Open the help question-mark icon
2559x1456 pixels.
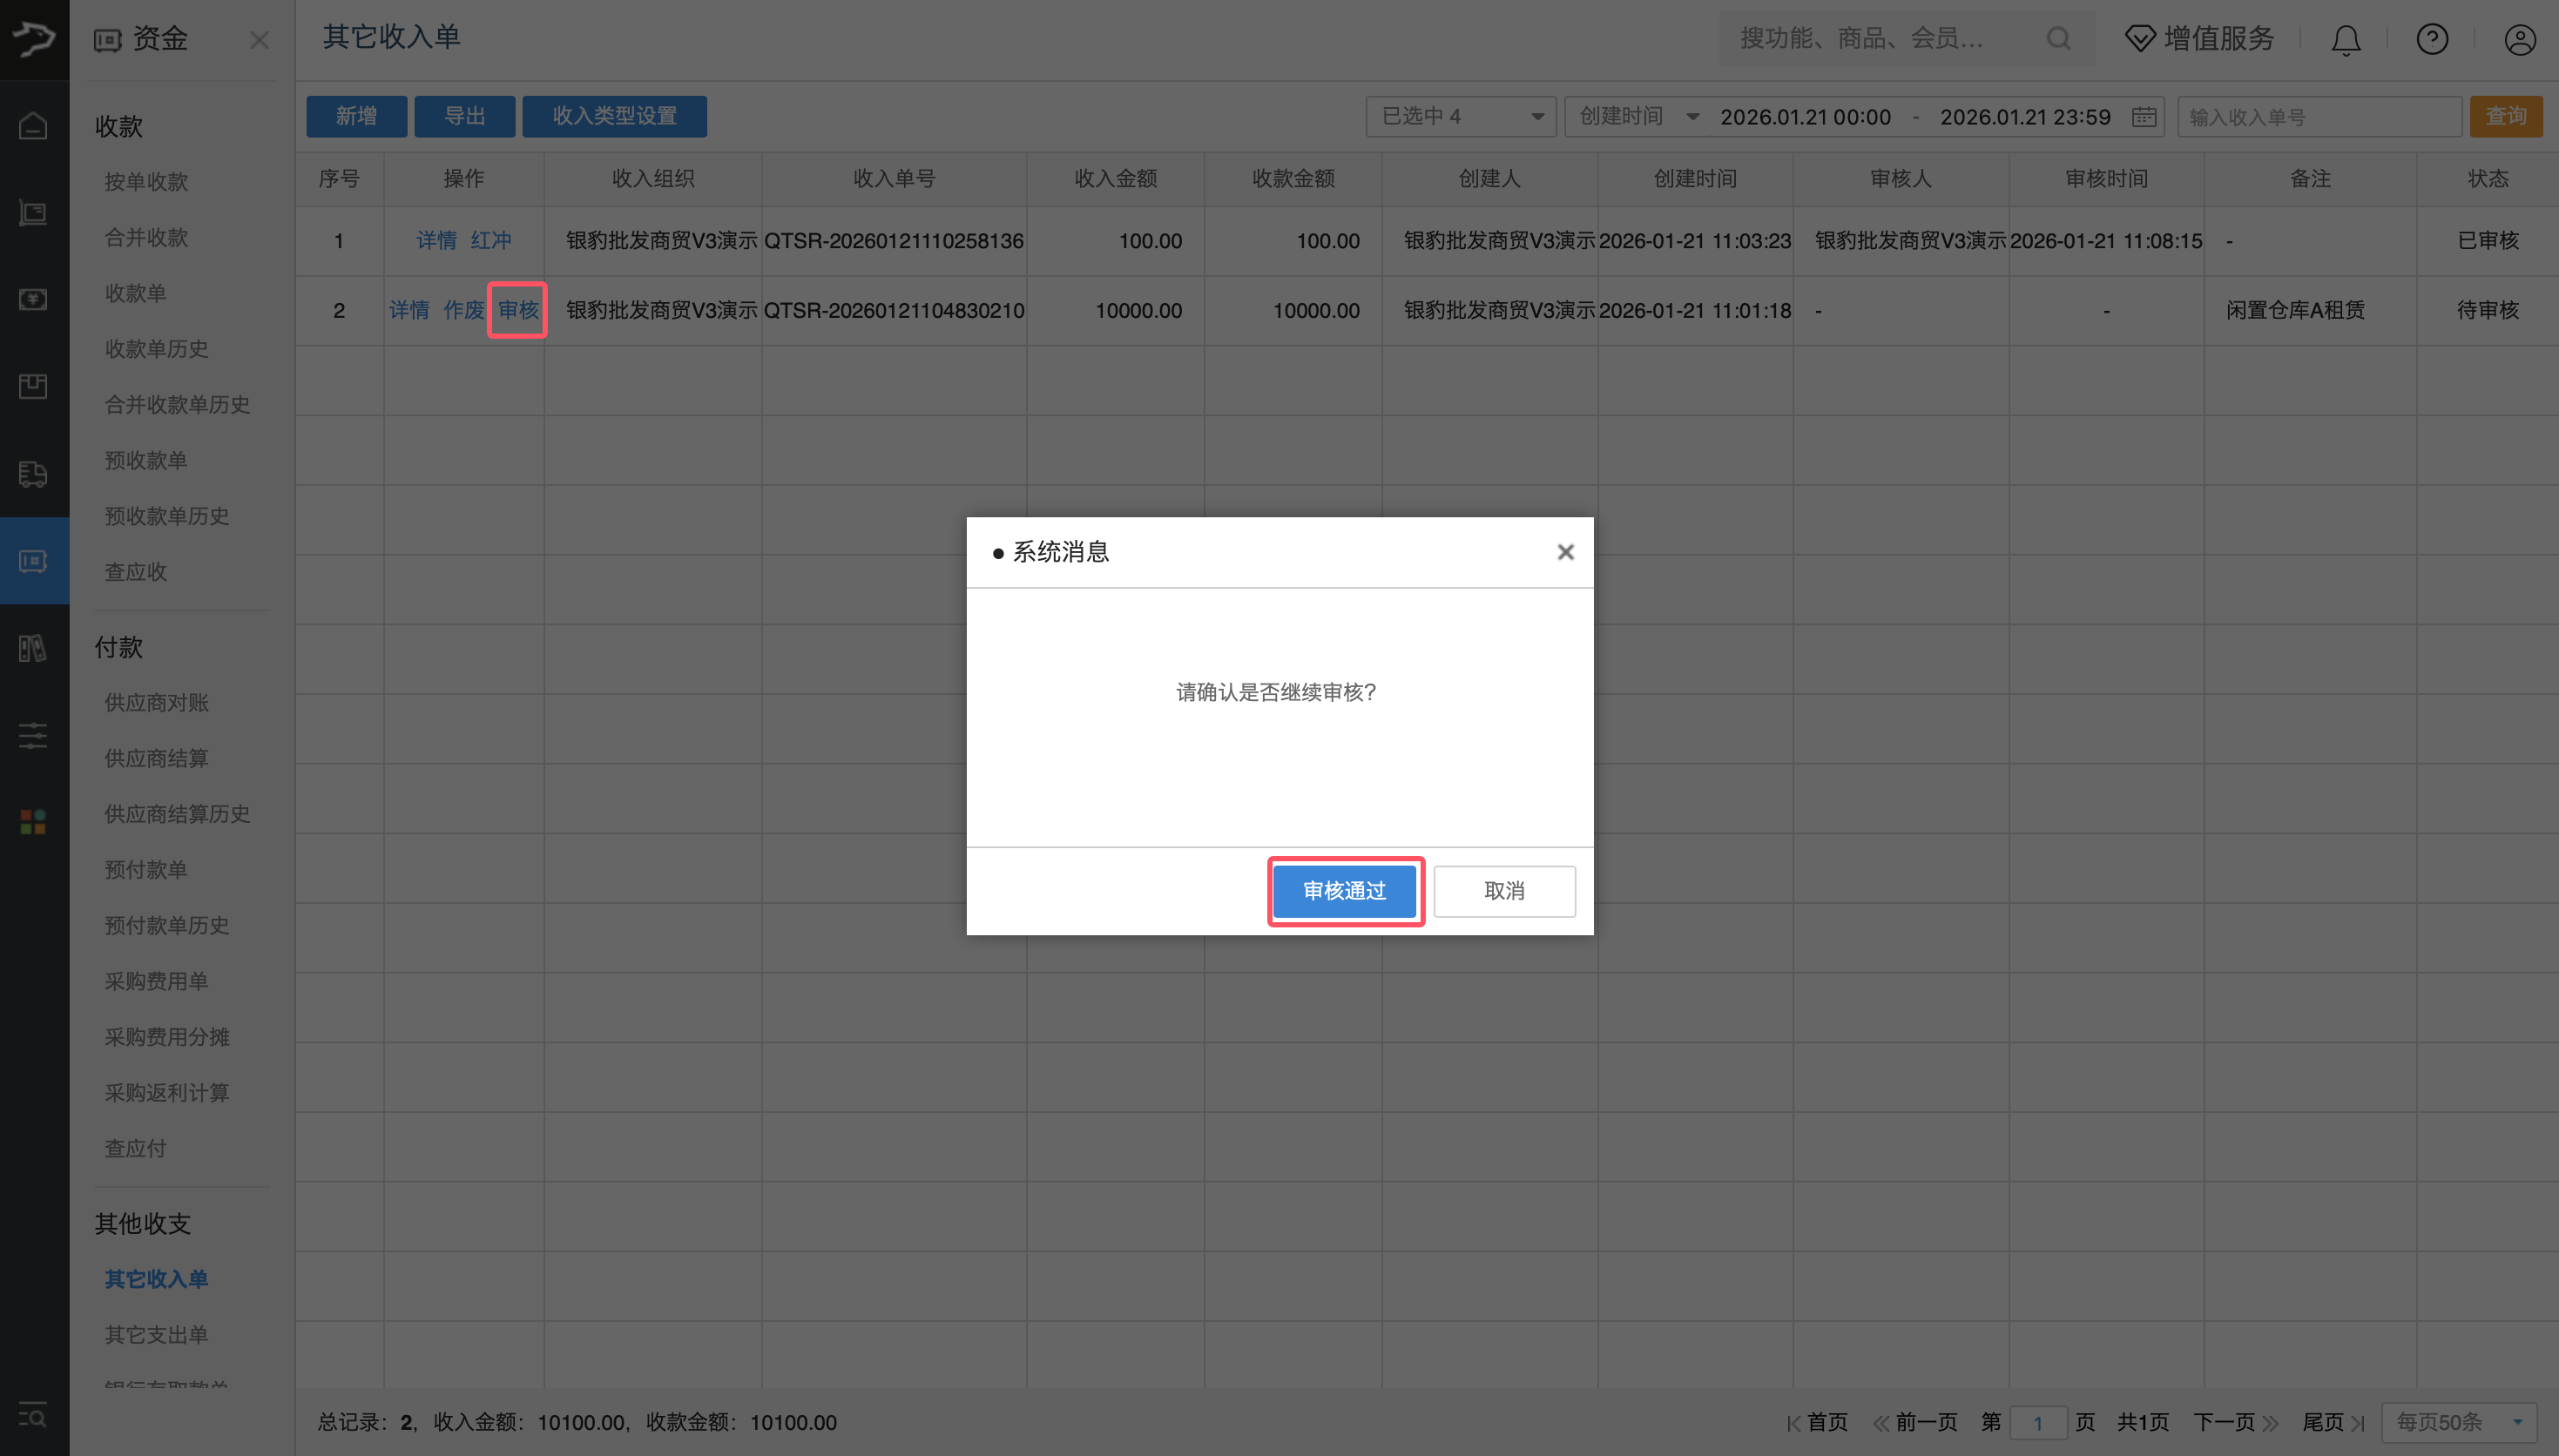2431,39
